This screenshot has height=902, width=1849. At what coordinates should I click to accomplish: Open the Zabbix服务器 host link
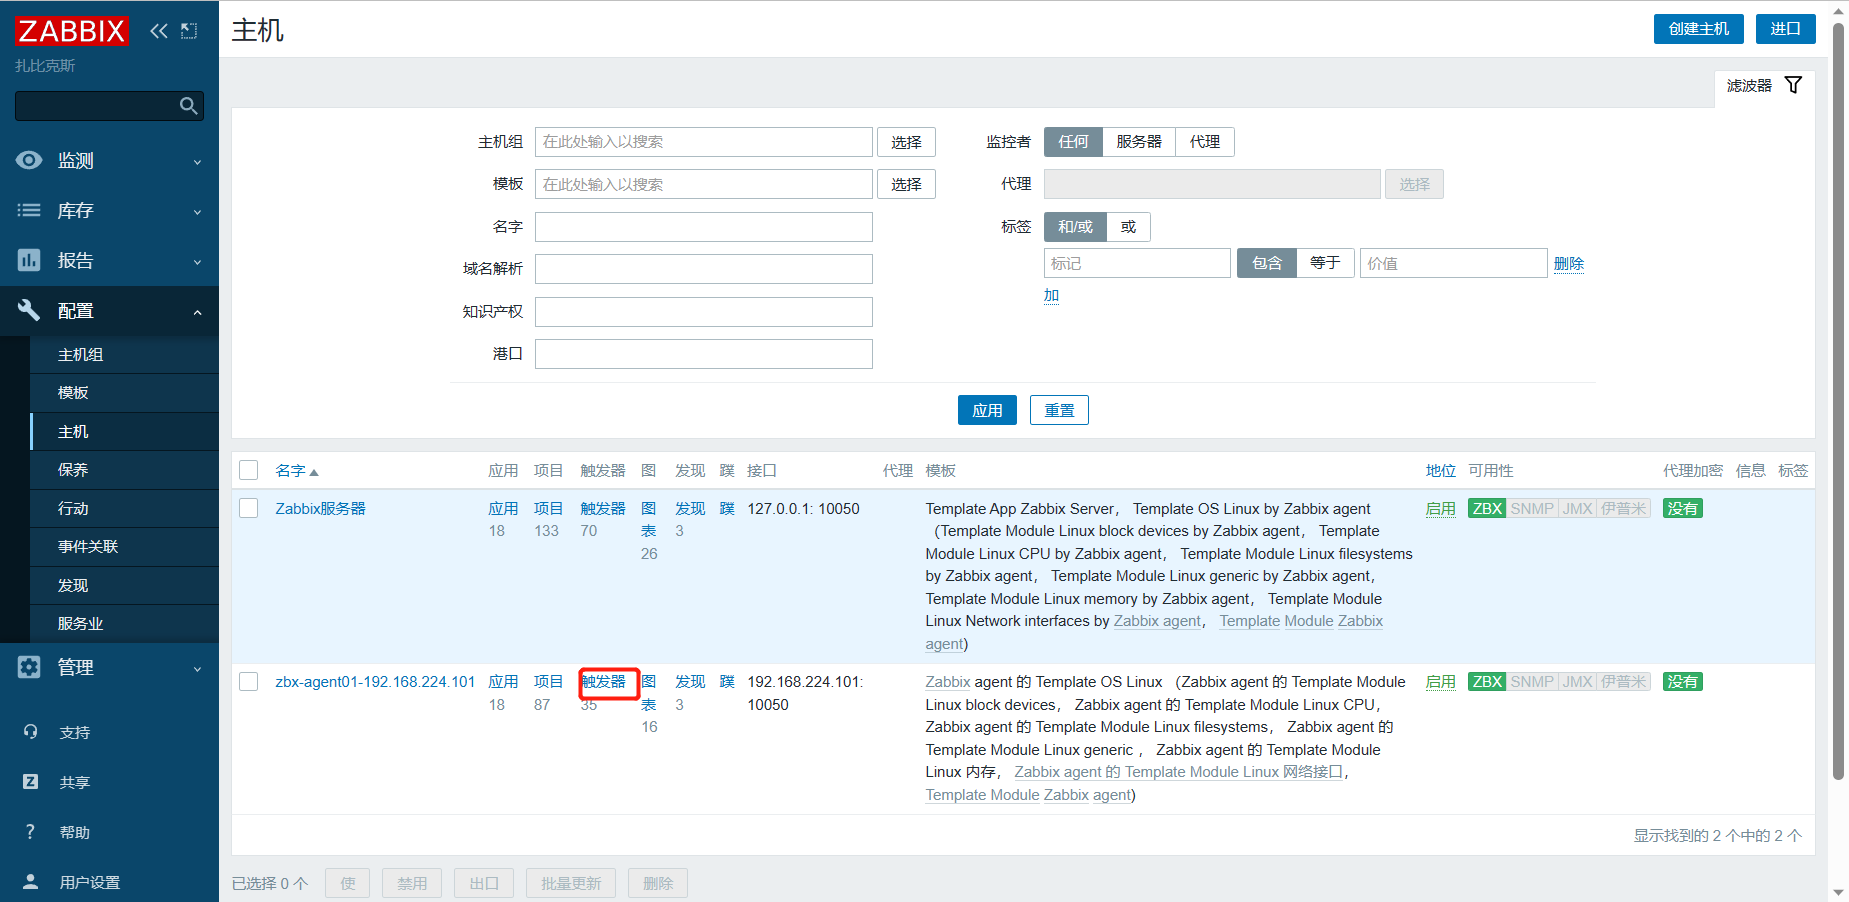320,509
